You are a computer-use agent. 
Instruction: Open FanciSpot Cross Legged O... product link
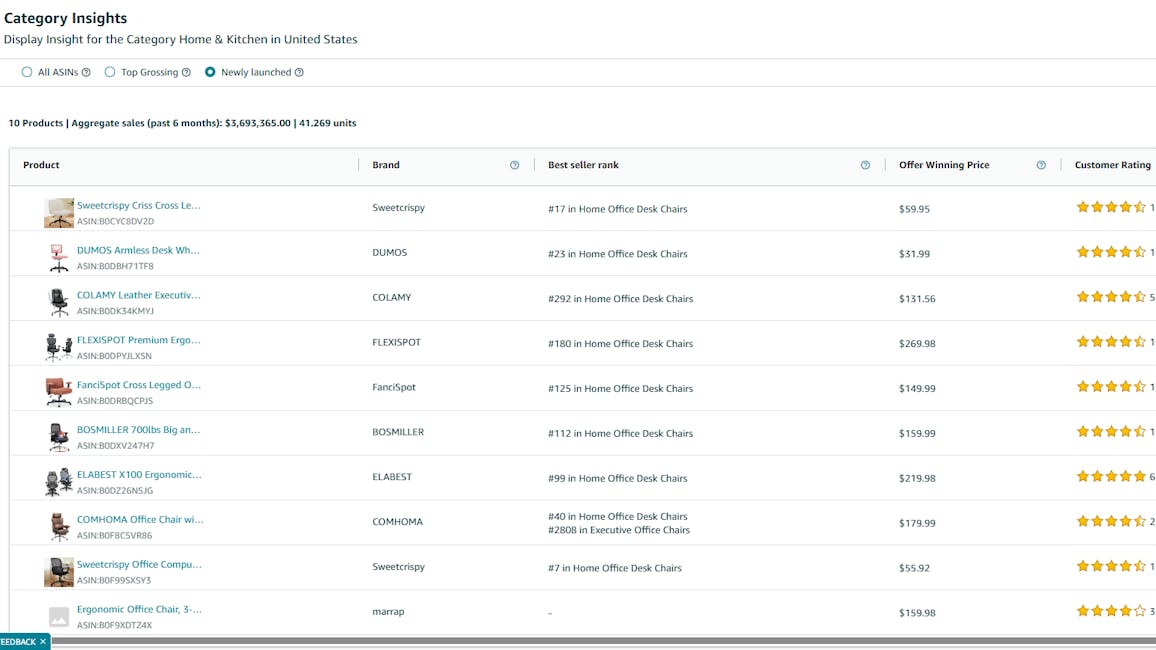(139, 385)
